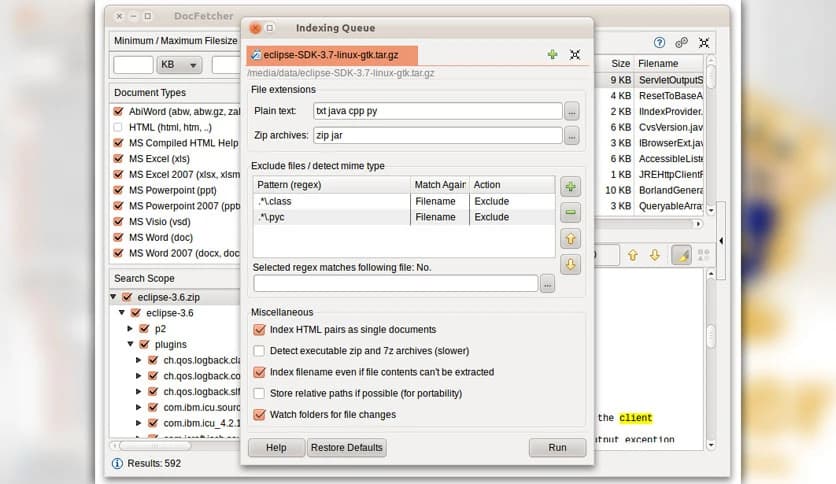Viewport: 836px width, 484px height.
Task: Expand the com.ibm.icu.source tree node
Action: pyautogui.click(x=139, y=407)
